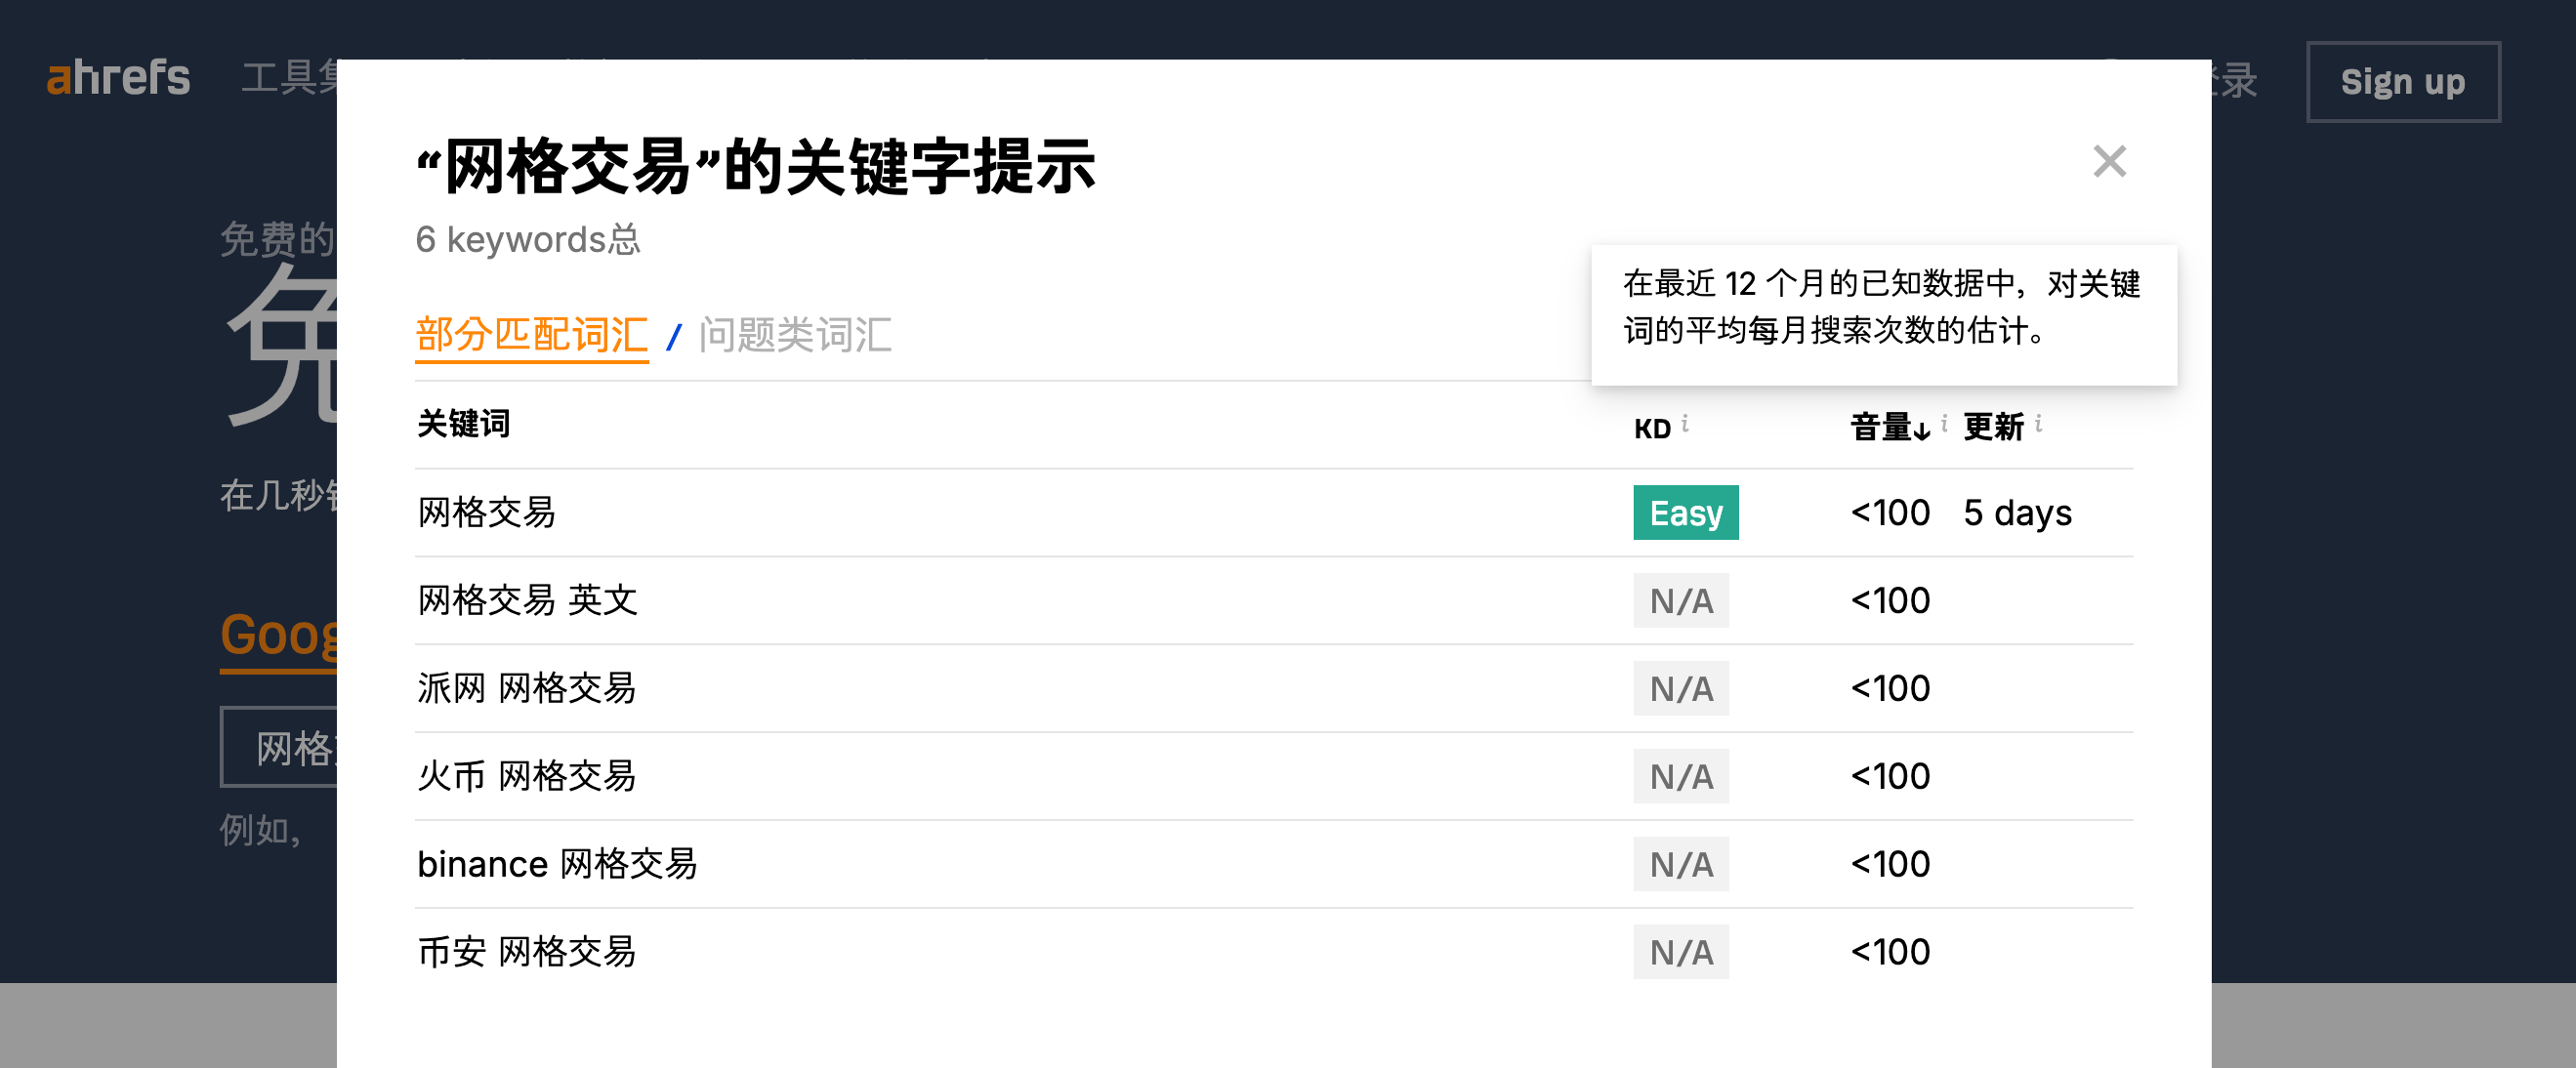Switch to the 问题类词汇 tab

point(795,335)
